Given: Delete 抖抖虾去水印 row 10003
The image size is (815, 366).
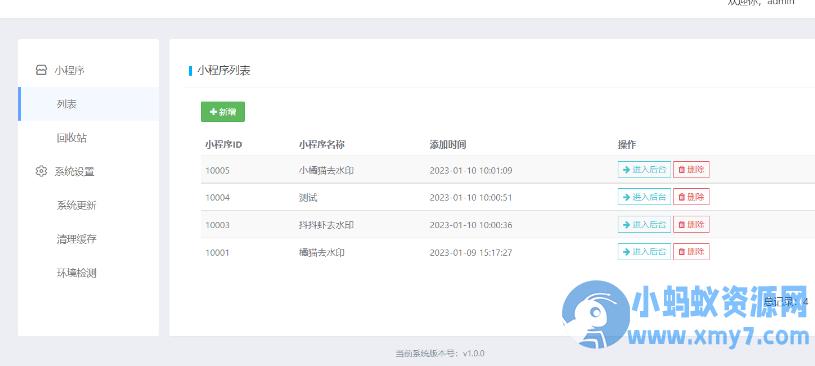Looking at the screenshot, I should click(x=691, y=225).
